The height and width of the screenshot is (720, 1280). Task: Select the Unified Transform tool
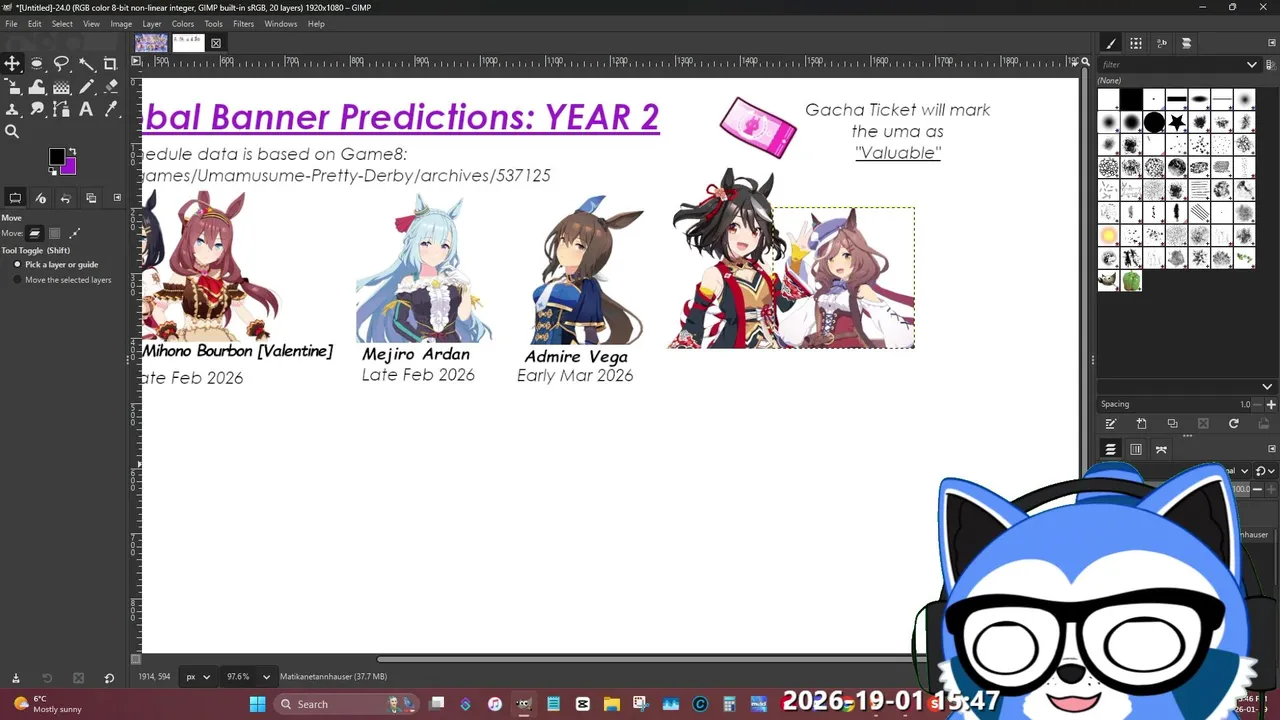coord(12,87)
